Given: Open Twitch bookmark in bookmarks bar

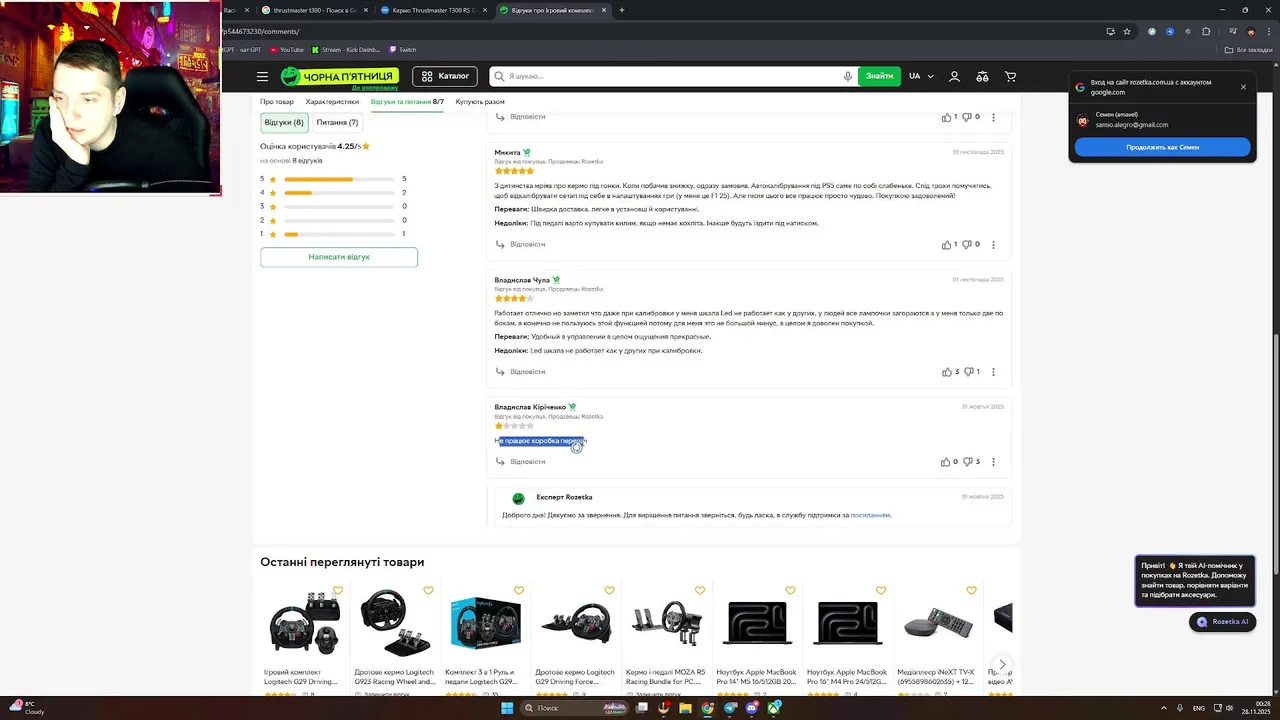Looking at the screenshot, I should pyautogui.click(x=403, y=49).
